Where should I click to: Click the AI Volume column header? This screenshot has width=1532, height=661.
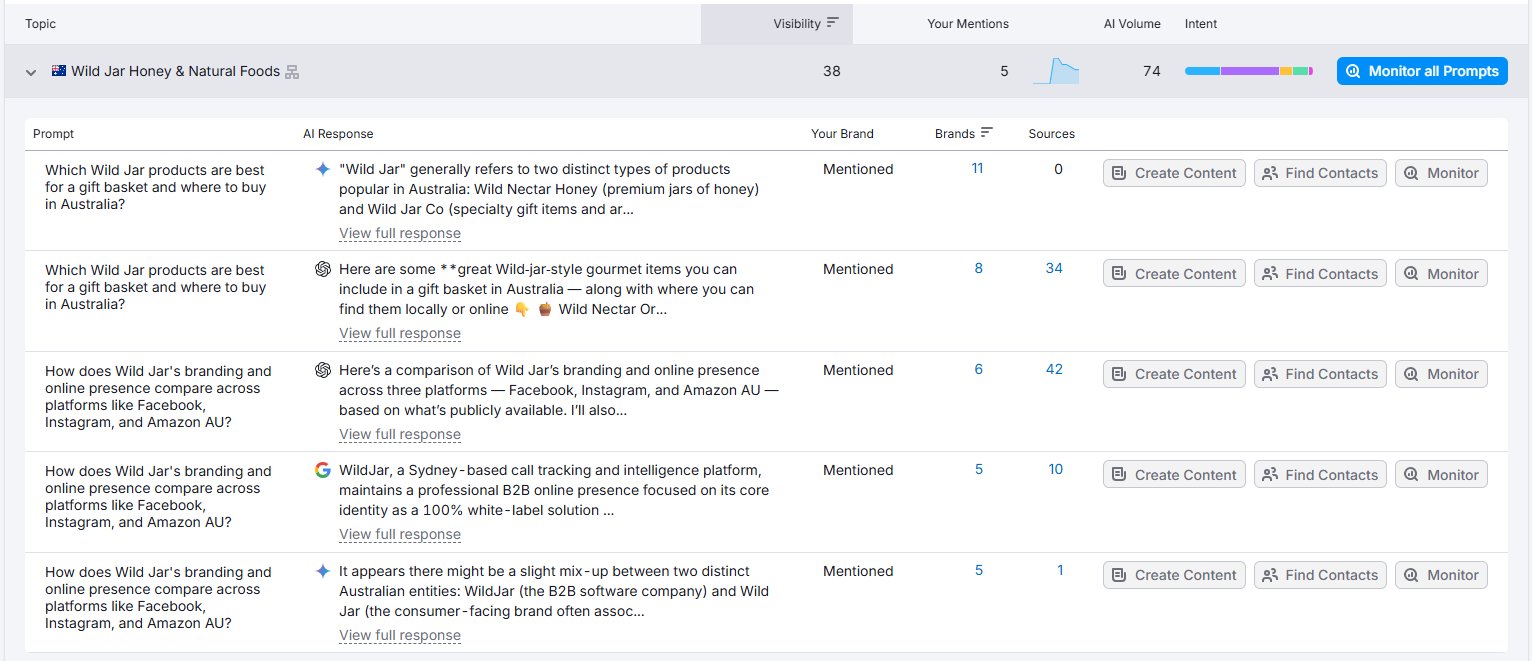pyautogui.click(x=1132, y=23)
